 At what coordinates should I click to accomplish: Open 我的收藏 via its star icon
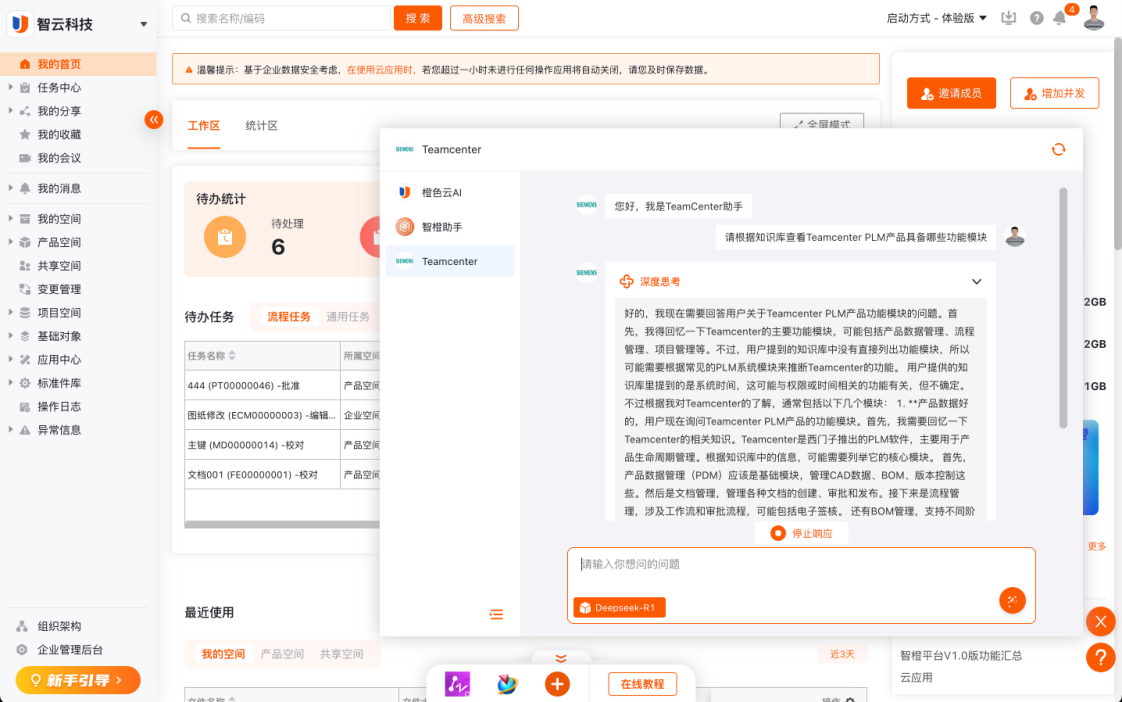(25, 135)
